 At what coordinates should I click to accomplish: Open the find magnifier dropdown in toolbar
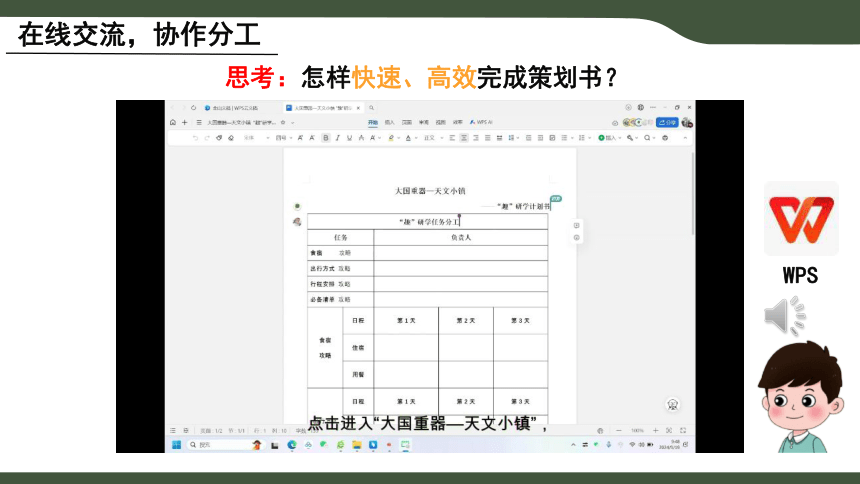[x=650, y=138]
